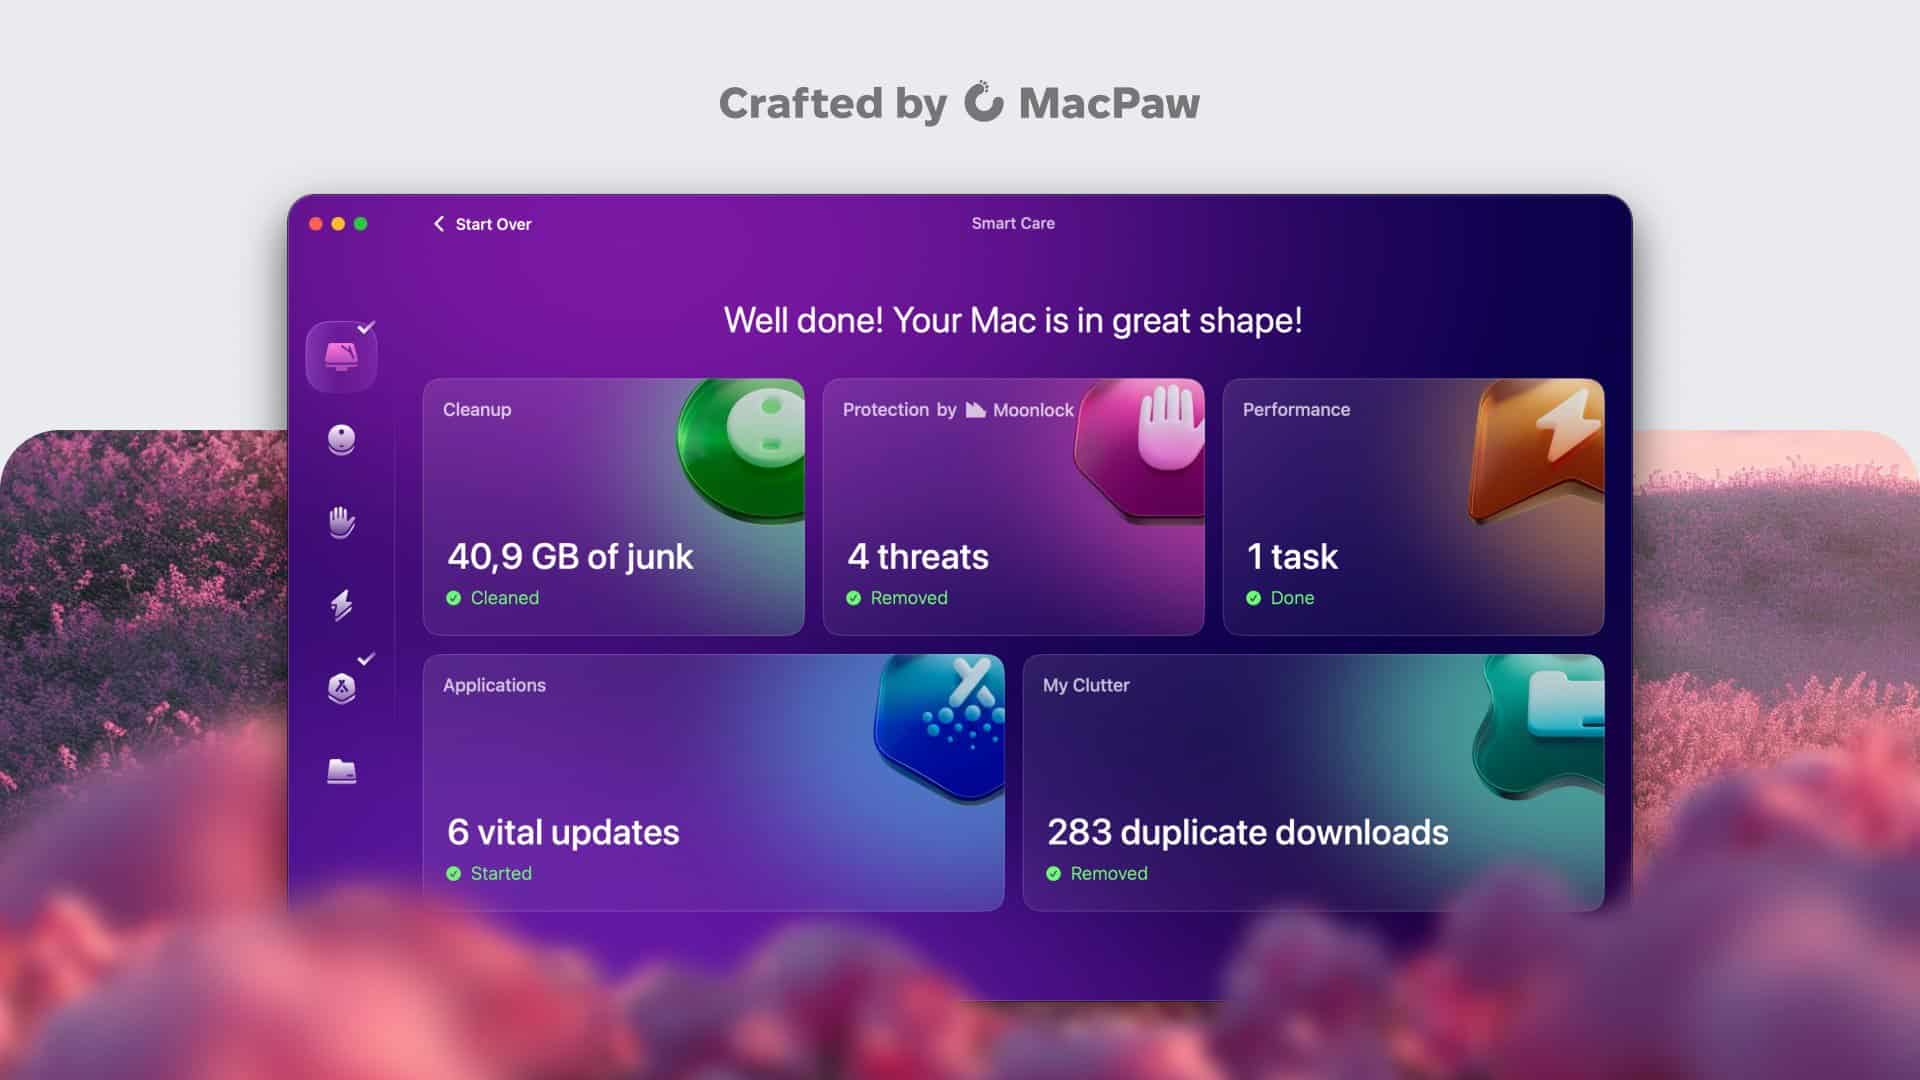1920x1080 pixels.
Task: Click the teal My Clutter folder icon
Action: [x=1540, y=726]
